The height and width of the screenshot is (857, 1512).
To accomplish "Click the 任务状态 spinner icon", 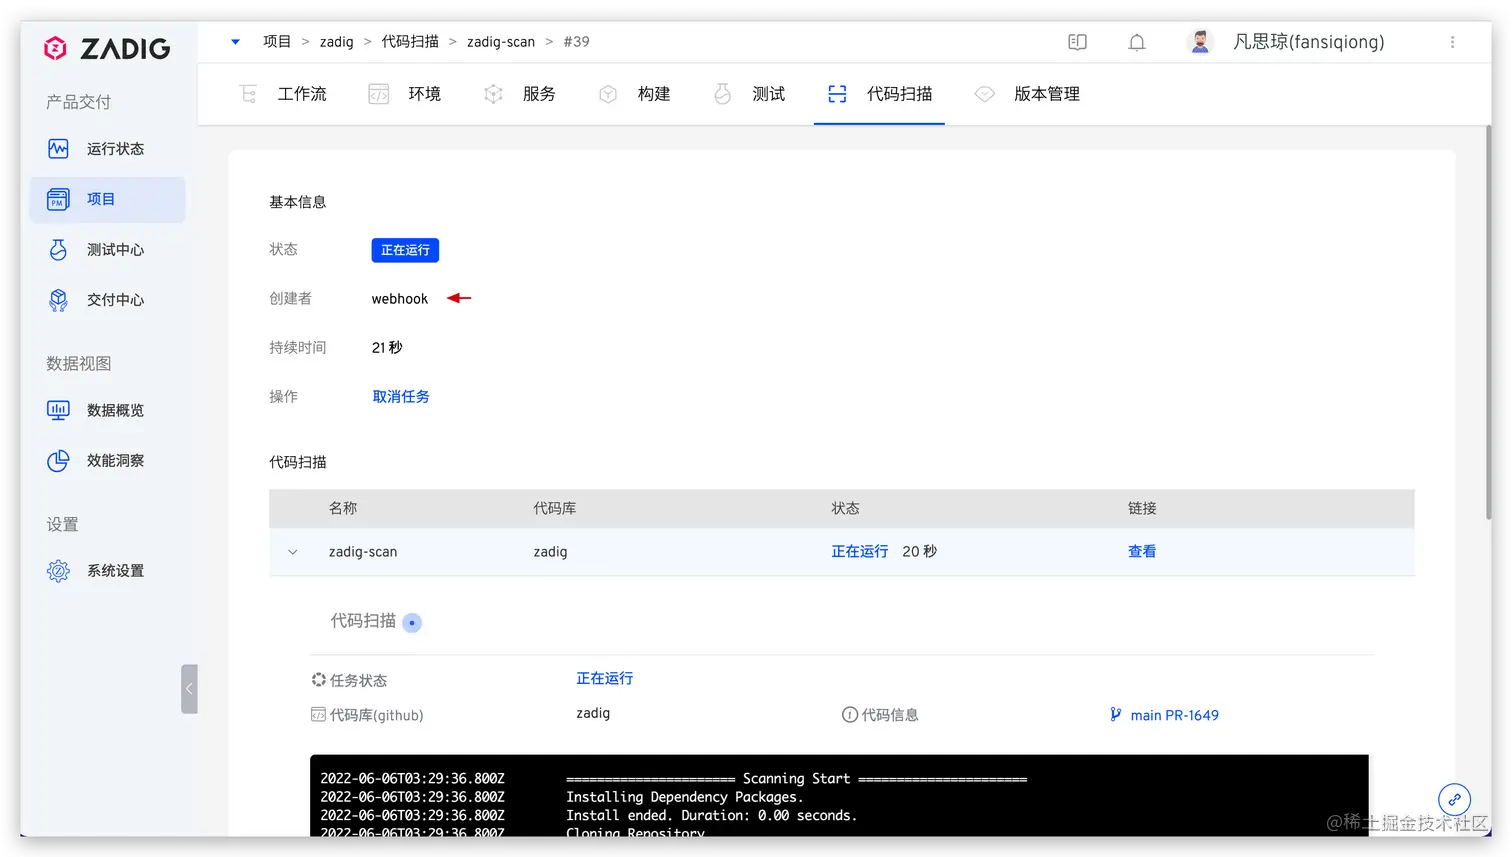I will [318, 680].
